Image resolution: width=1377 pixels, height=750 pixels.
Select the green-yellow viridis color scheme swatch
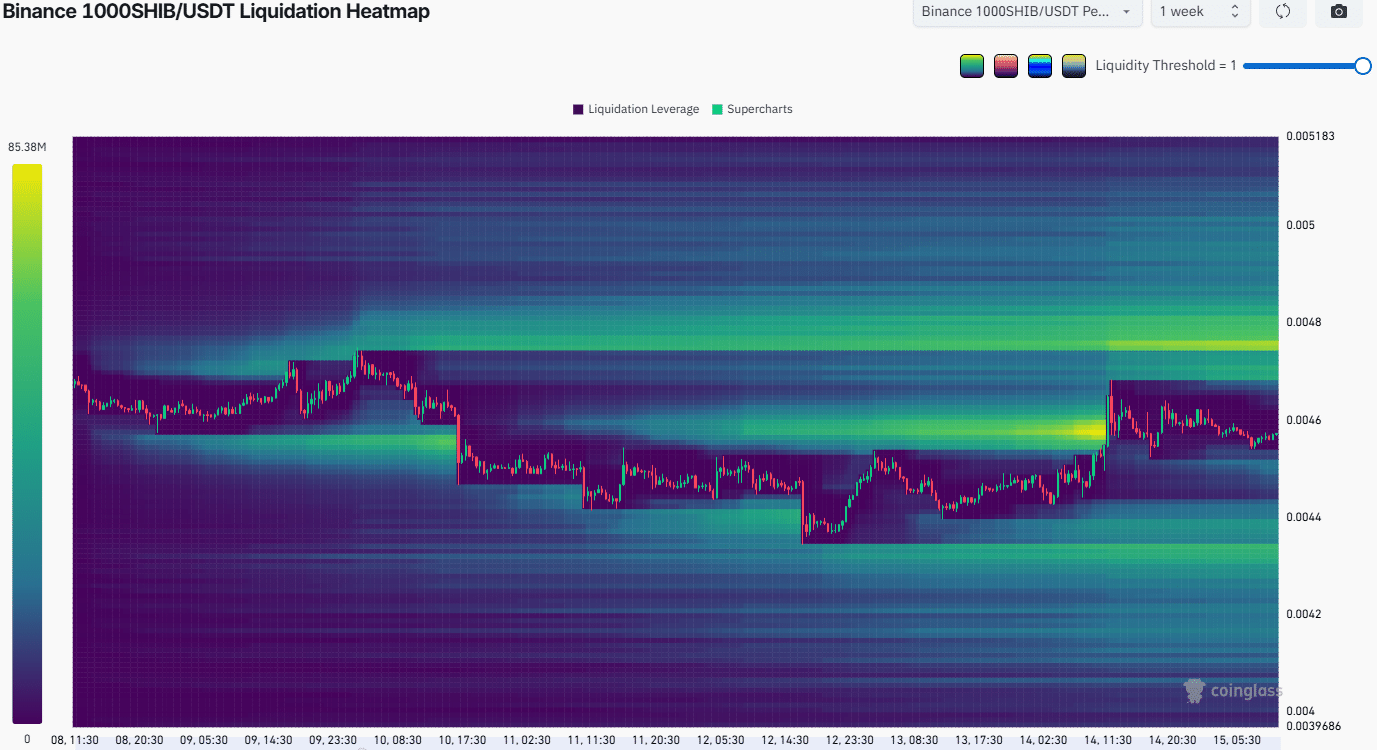coord(972,66)
